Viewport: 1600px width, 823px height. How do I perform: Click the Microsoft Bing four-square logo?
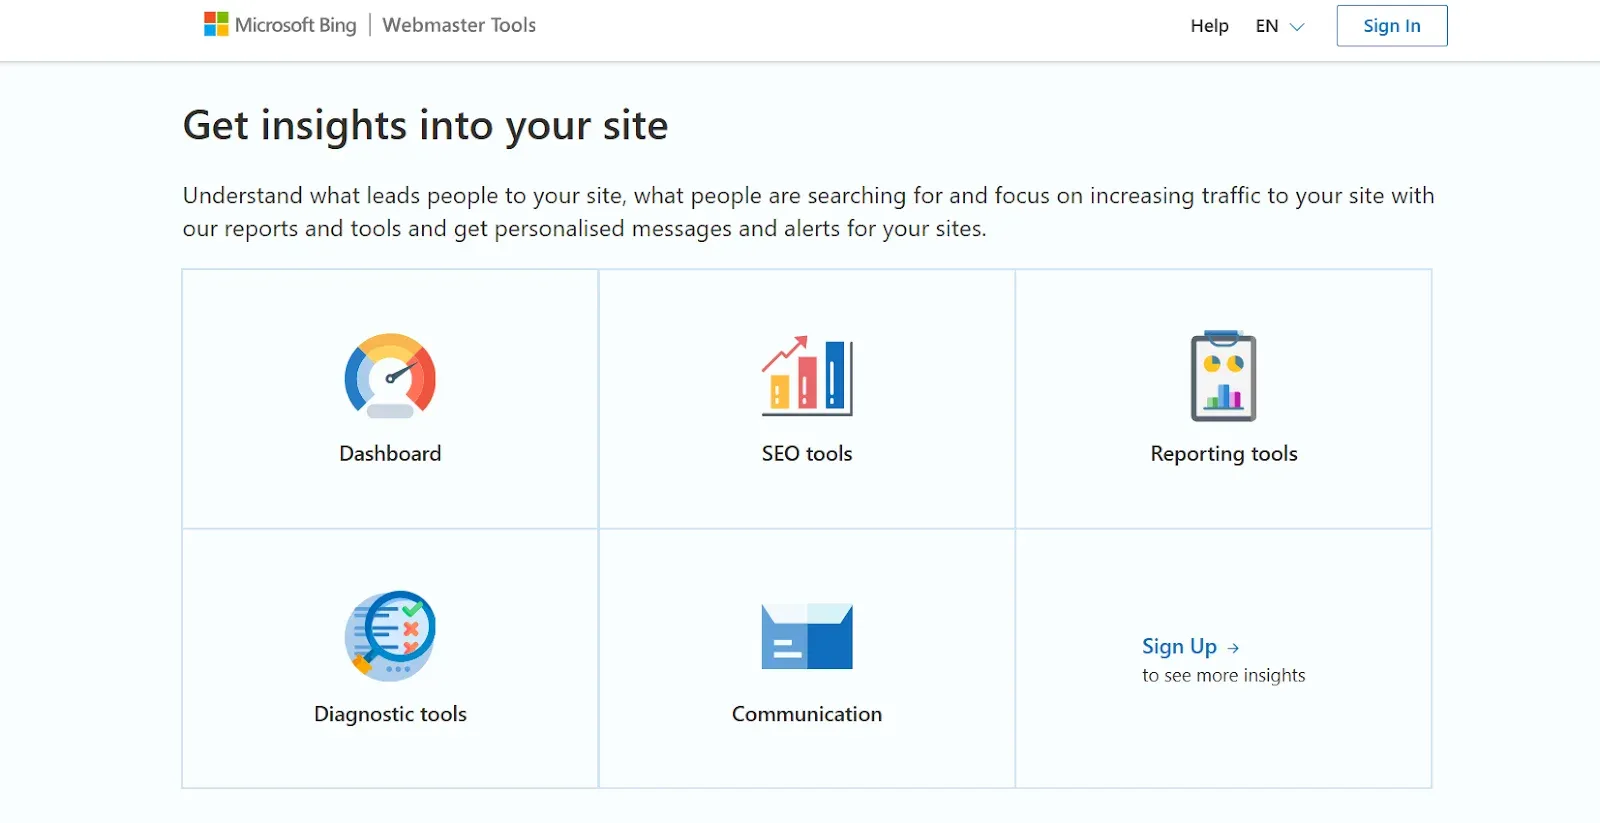click(x=216, y=25)
